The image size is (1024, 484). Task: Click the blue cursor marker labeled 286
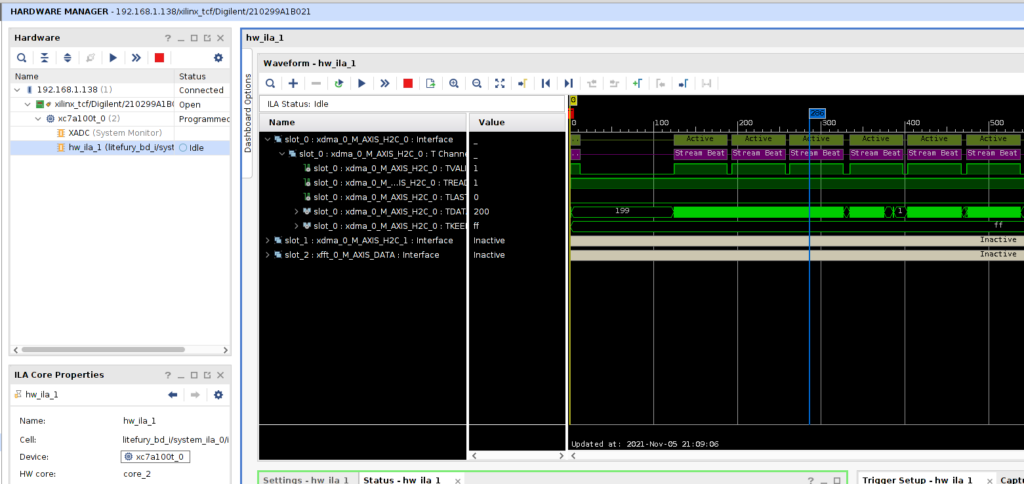[x=816, y=113]
